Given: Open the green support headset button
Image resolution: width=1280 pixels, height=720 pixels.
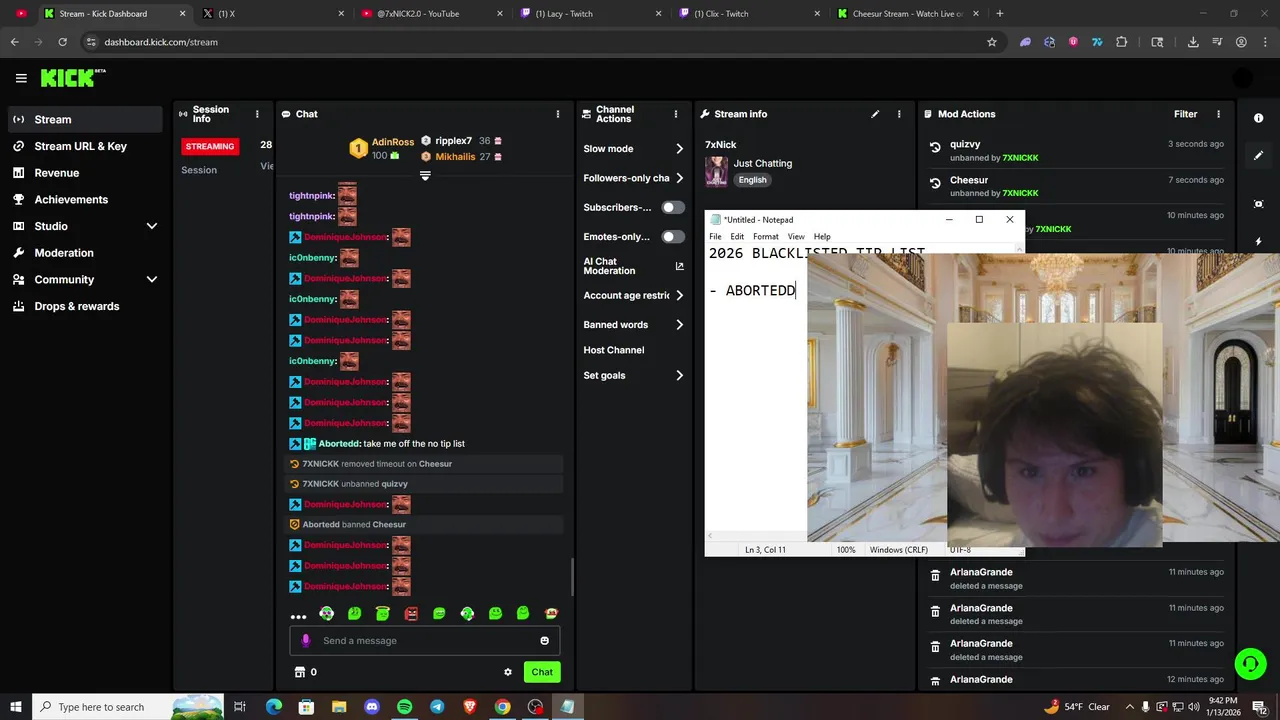Looking at the screenshot, I should pyautogui.click(x=1250, y=664).
